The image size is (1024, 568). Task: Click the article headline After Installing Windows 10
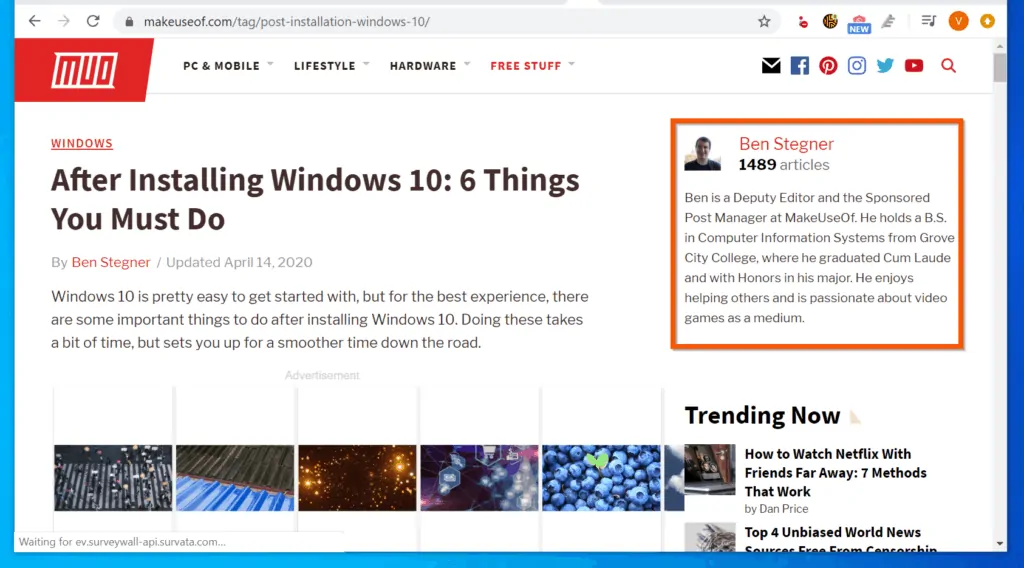(x=315, y=199)
